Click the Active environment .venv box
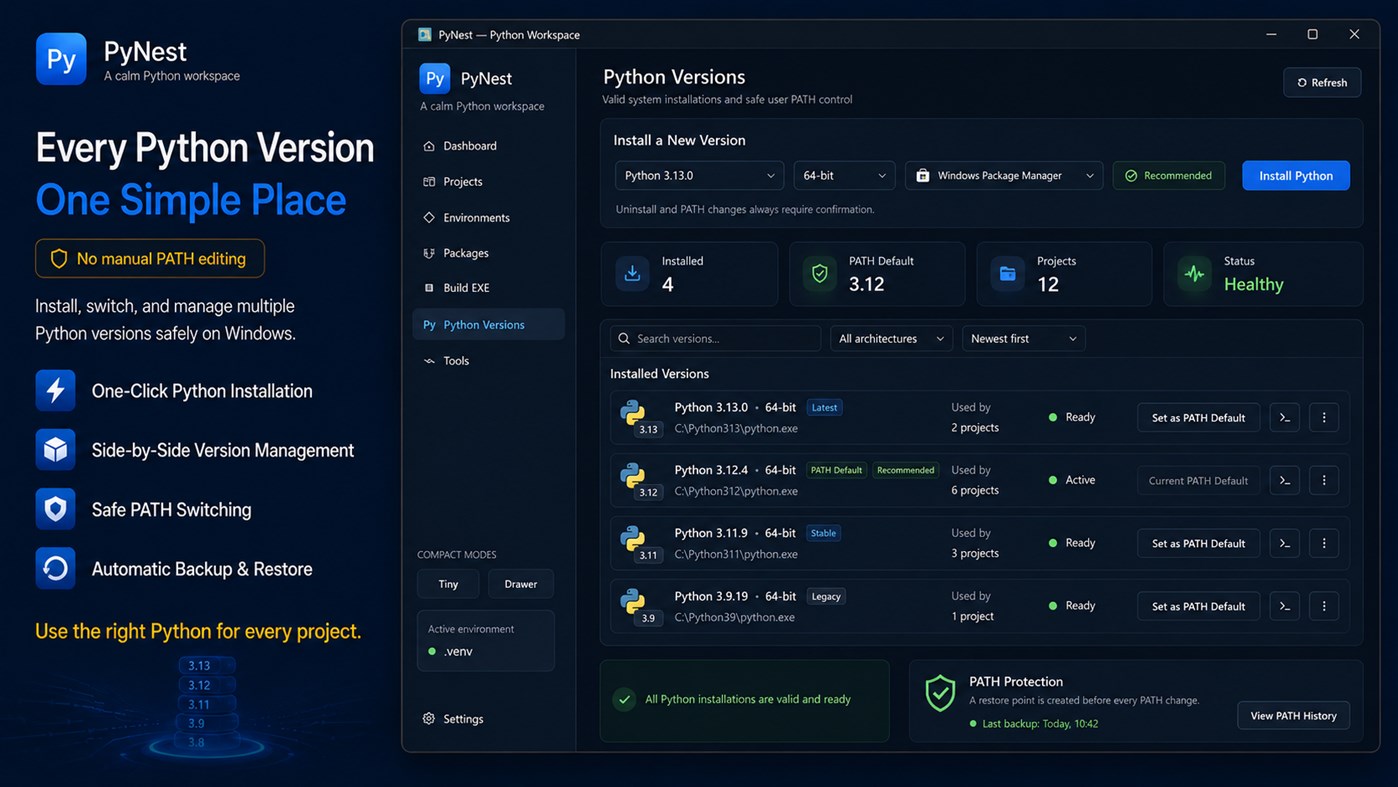The height and width of the screenshot is (787, 1398). coord(485,641)
